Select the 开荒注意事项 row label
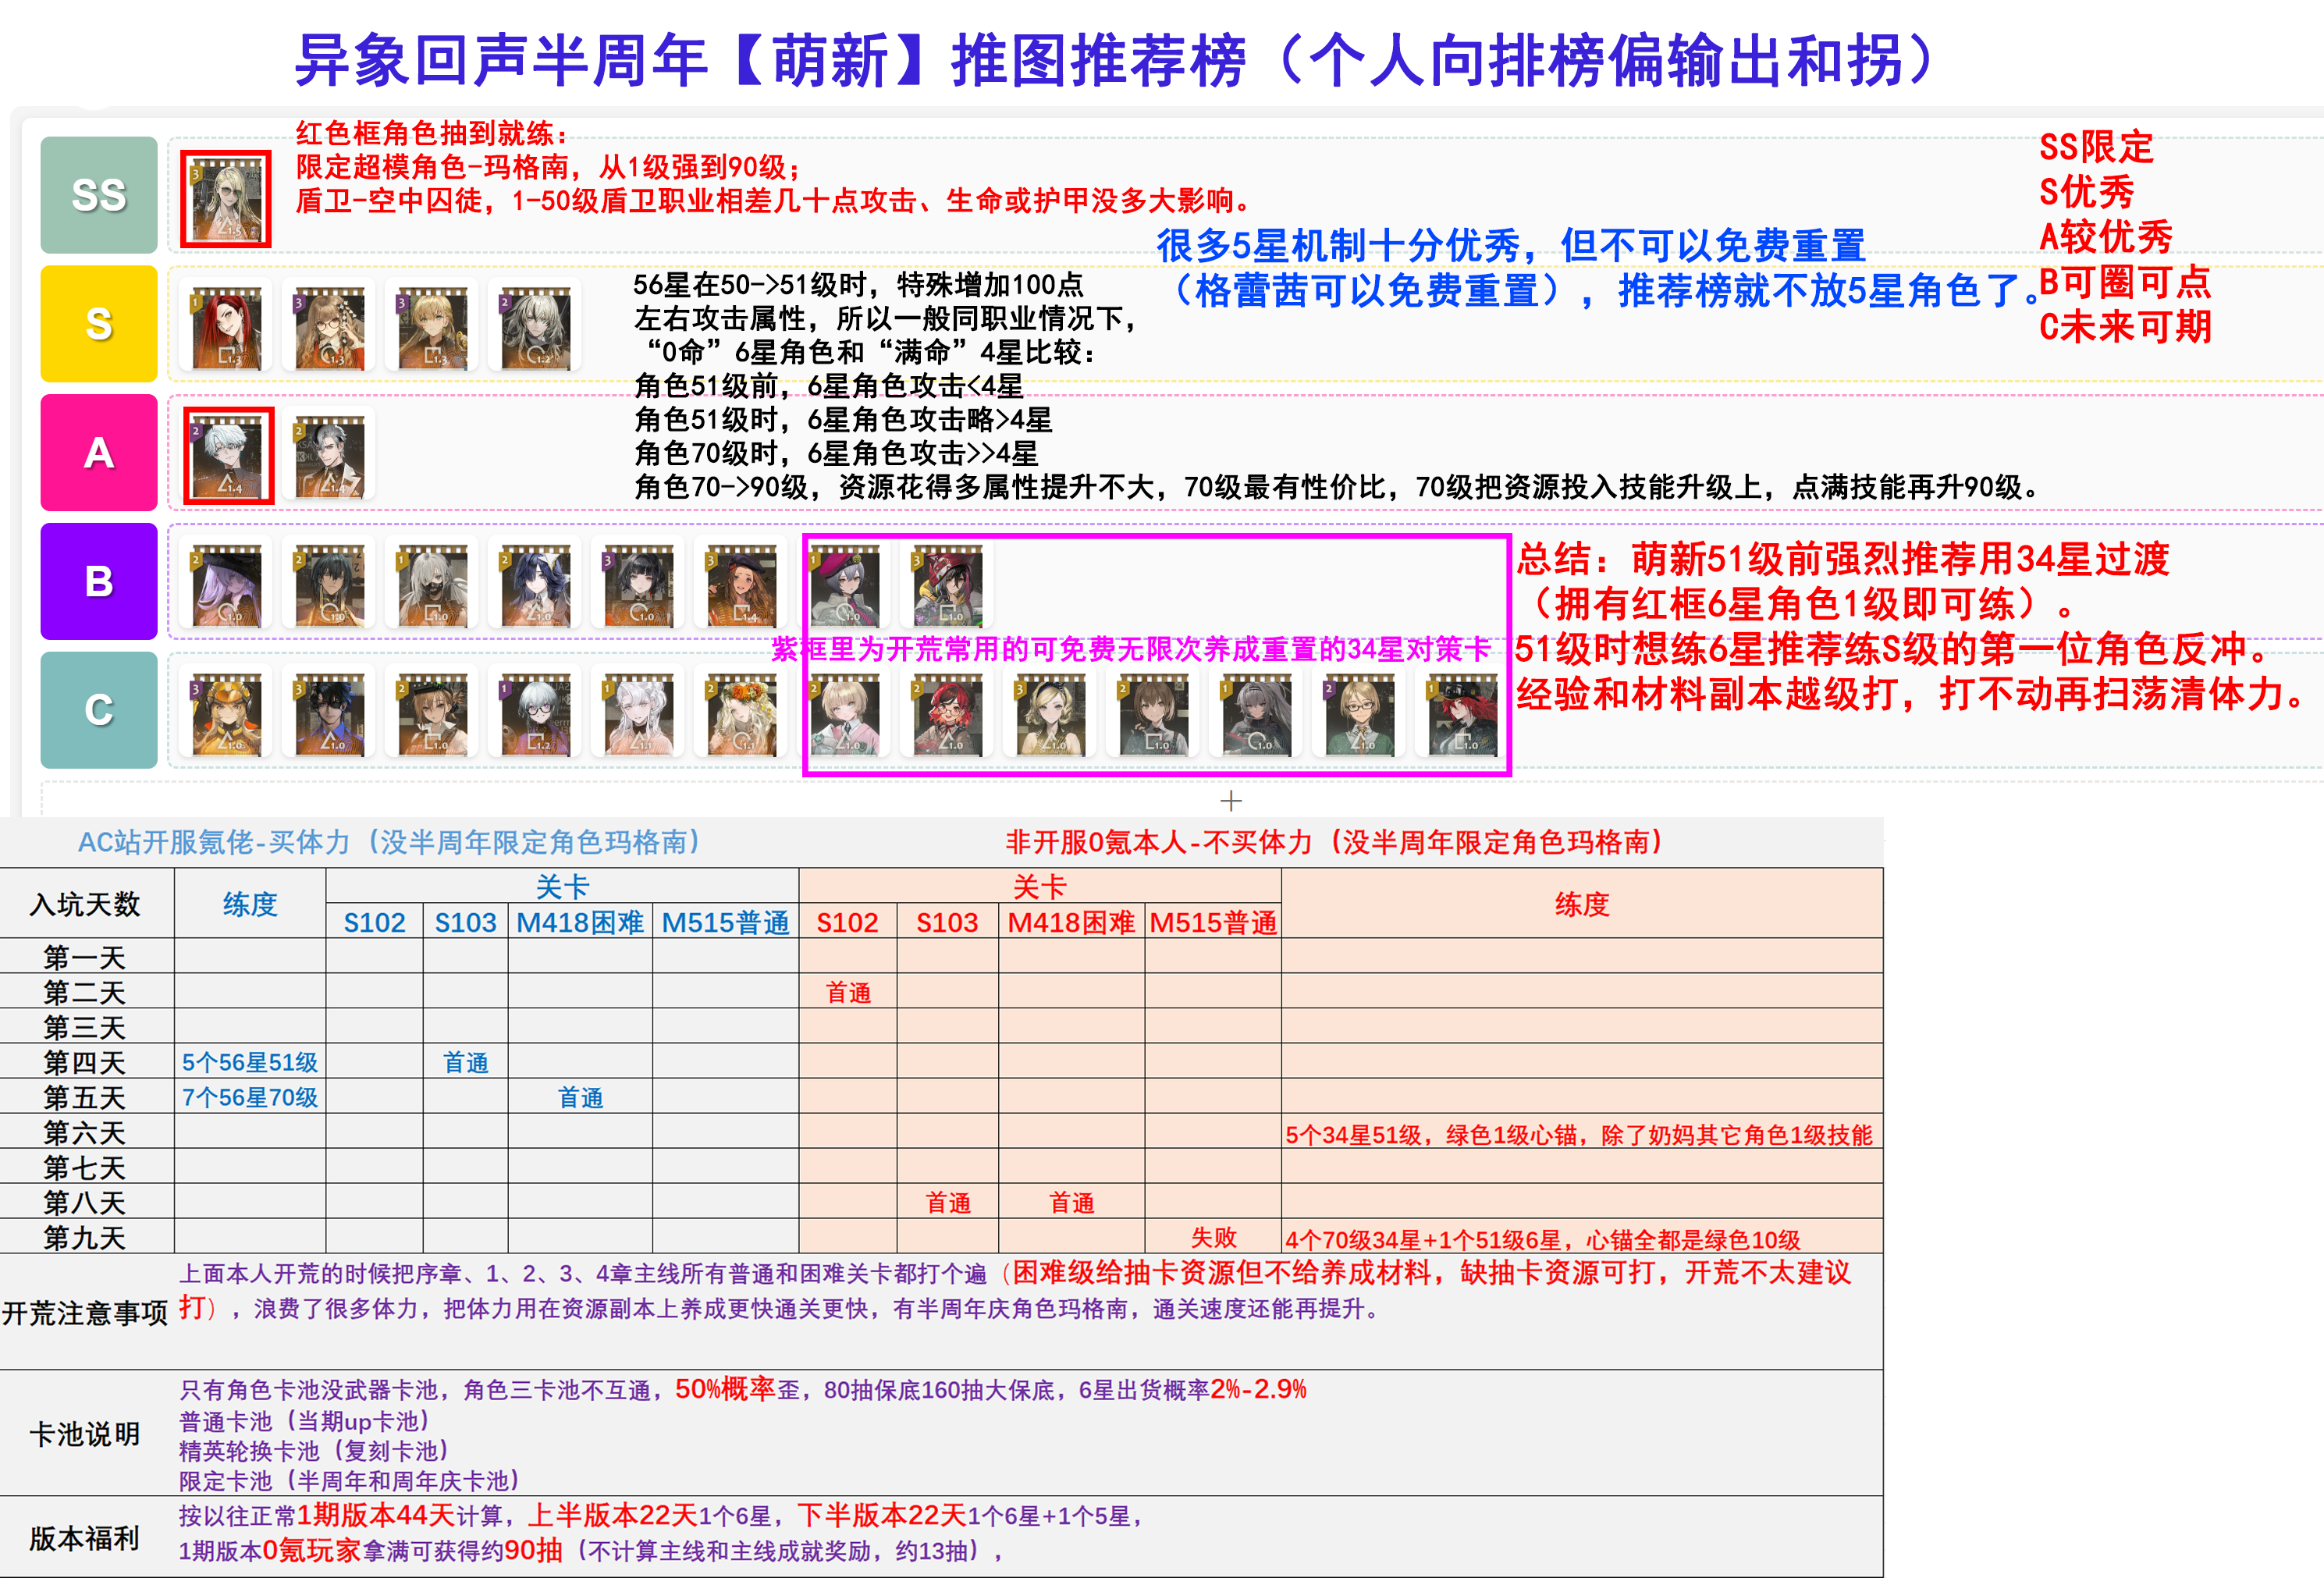Image resolution: width=2324 pixels, height=1578 pixels. 86,1312
